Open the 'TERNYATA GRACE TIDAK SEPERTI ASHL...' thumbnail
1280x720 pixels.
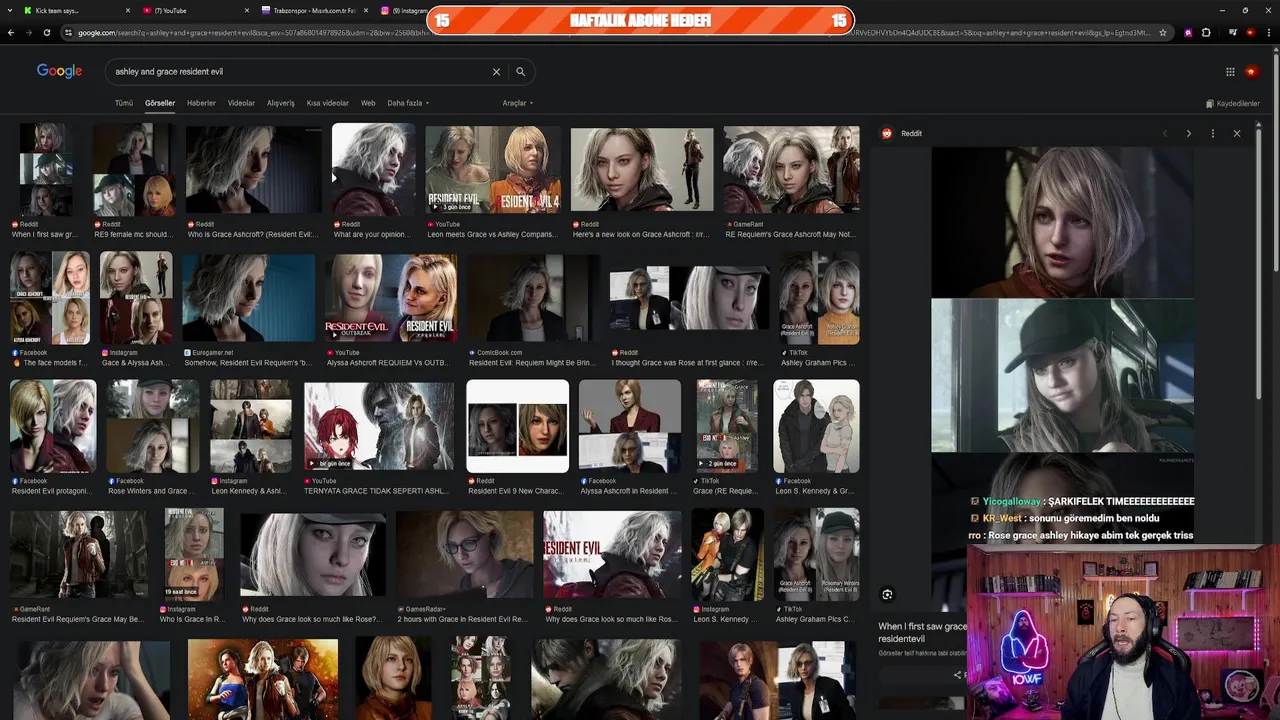[x=378, y=426]
